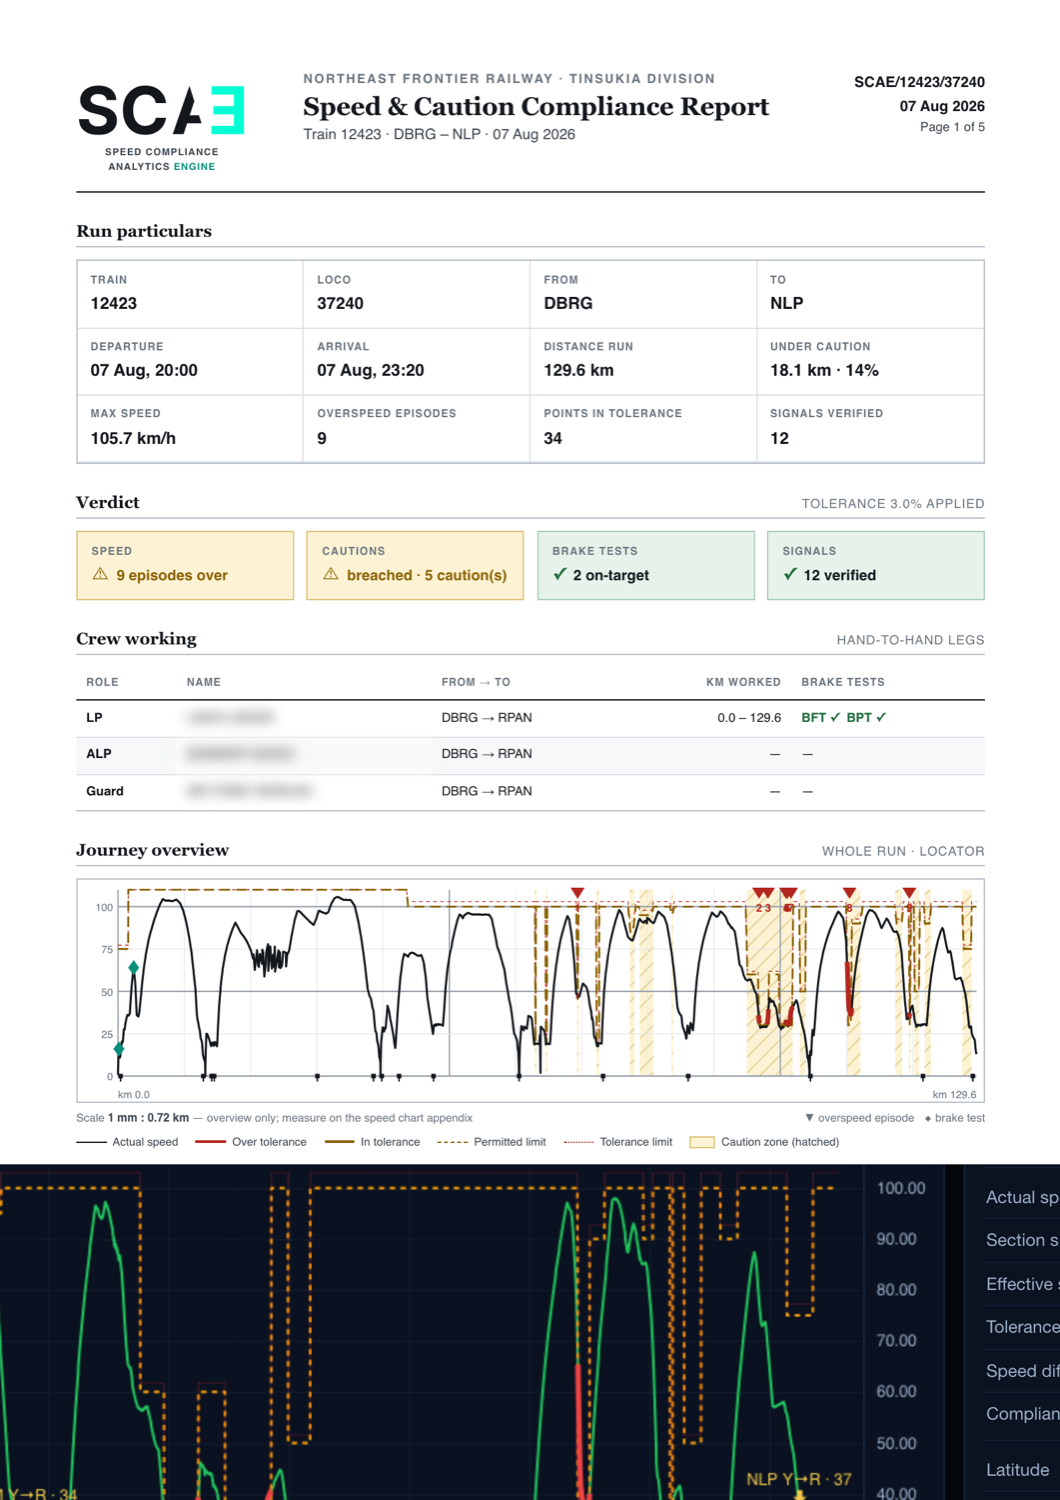The height and width of the screenshot is (1500, 1060).
Task: Click the "9 episodes over" Speed verdict
Action: point(172,575)
